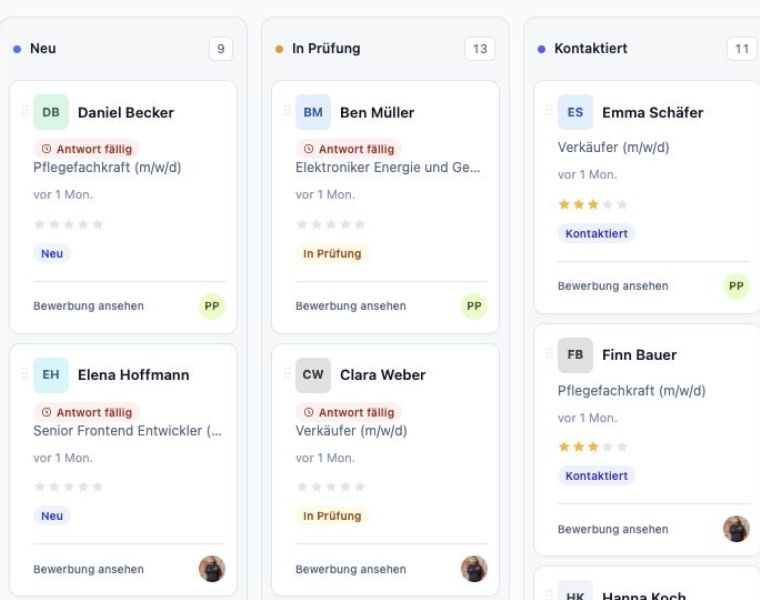Change Emma Schäfer's three-star rating
The height and width of the screenshot is (600, 760).
(x=593, y=204)
